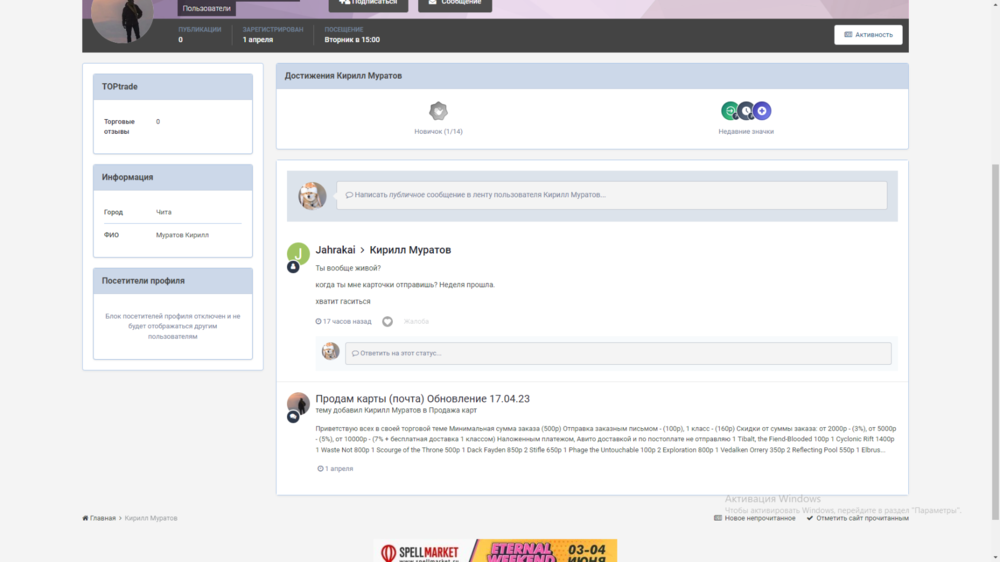Click the status line "хватит гаситься"
1000x562 pixels.
coord(342,301)
